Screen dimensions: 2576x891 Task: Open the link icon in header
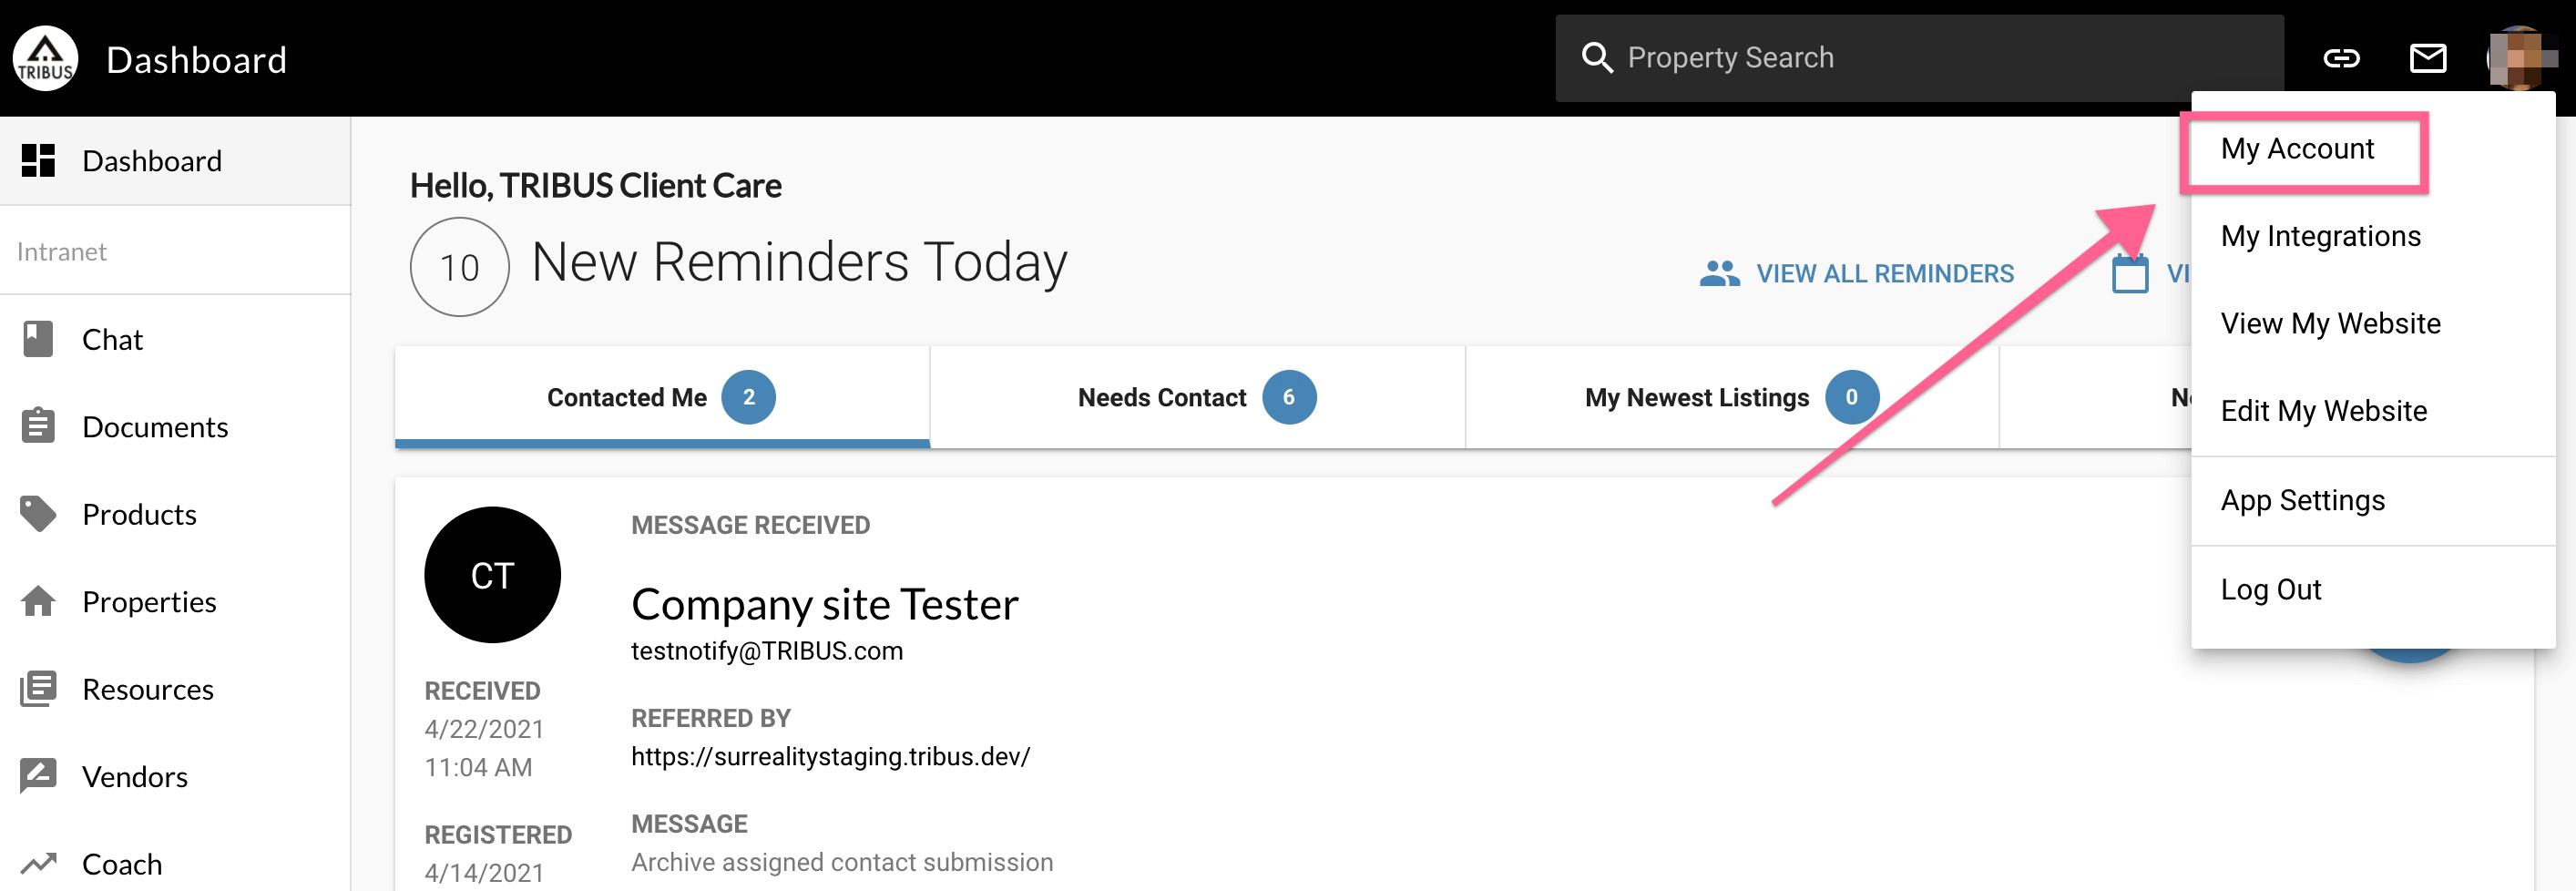(x=2341, y=59)
